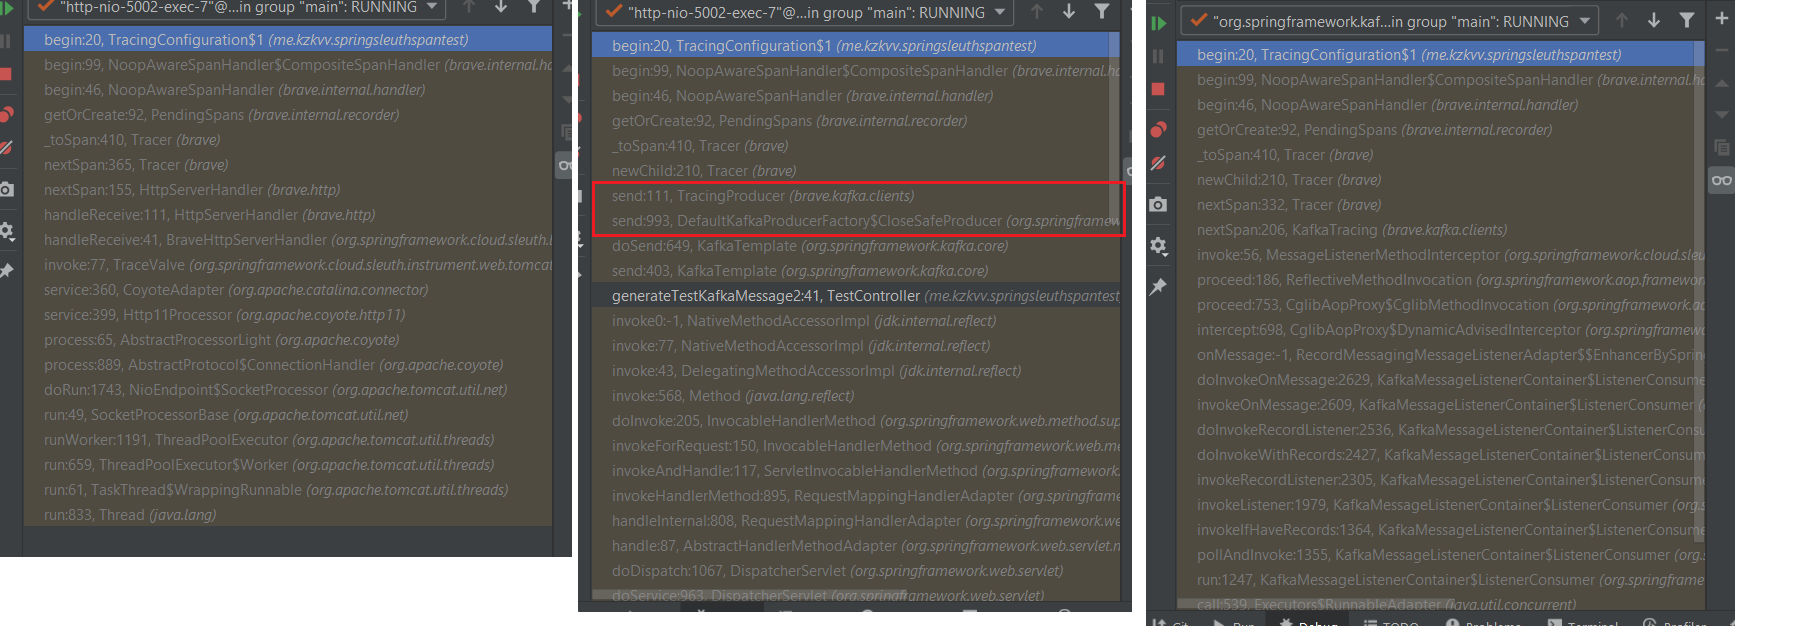Add new watch with plus icon, rightmost panel
This screenshot has width=1820, height=644.
point(1721,19)
